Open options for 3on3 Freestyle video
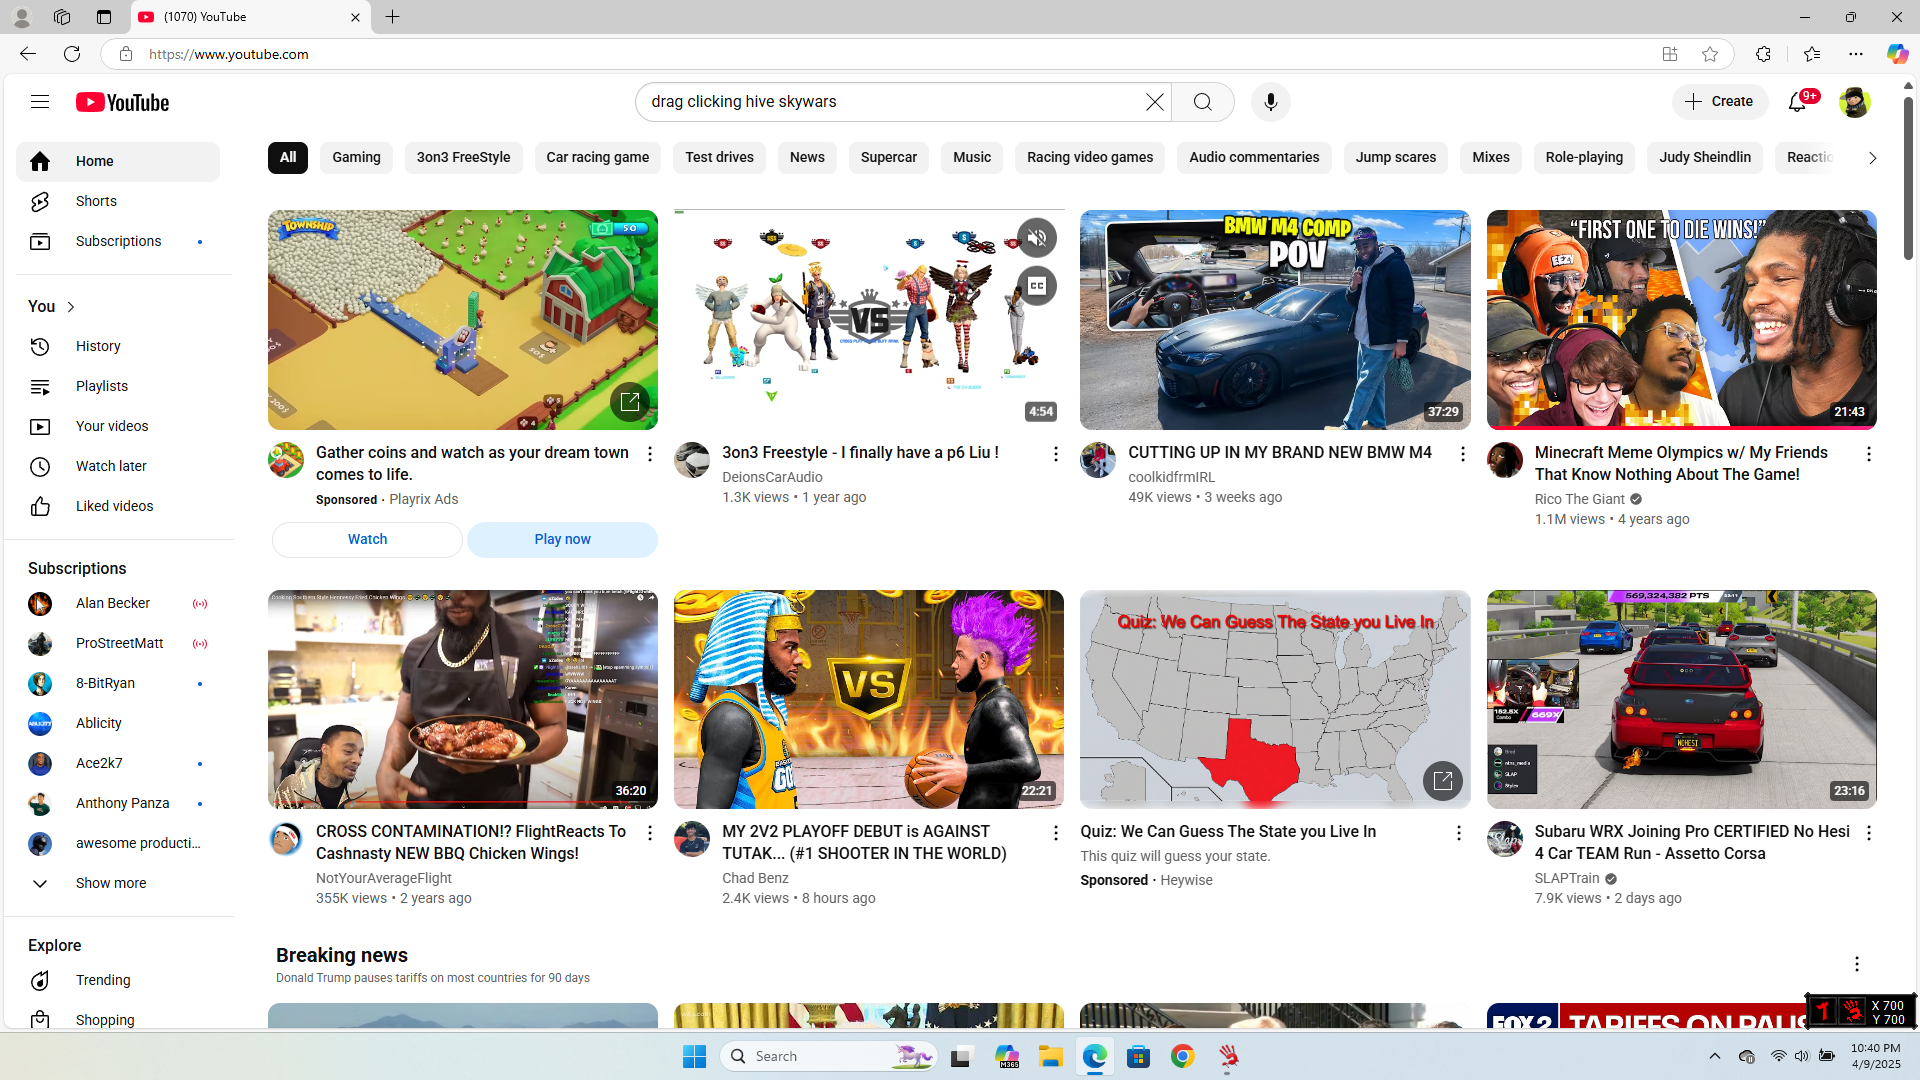The image size is (1920, 1080). 1055,454
